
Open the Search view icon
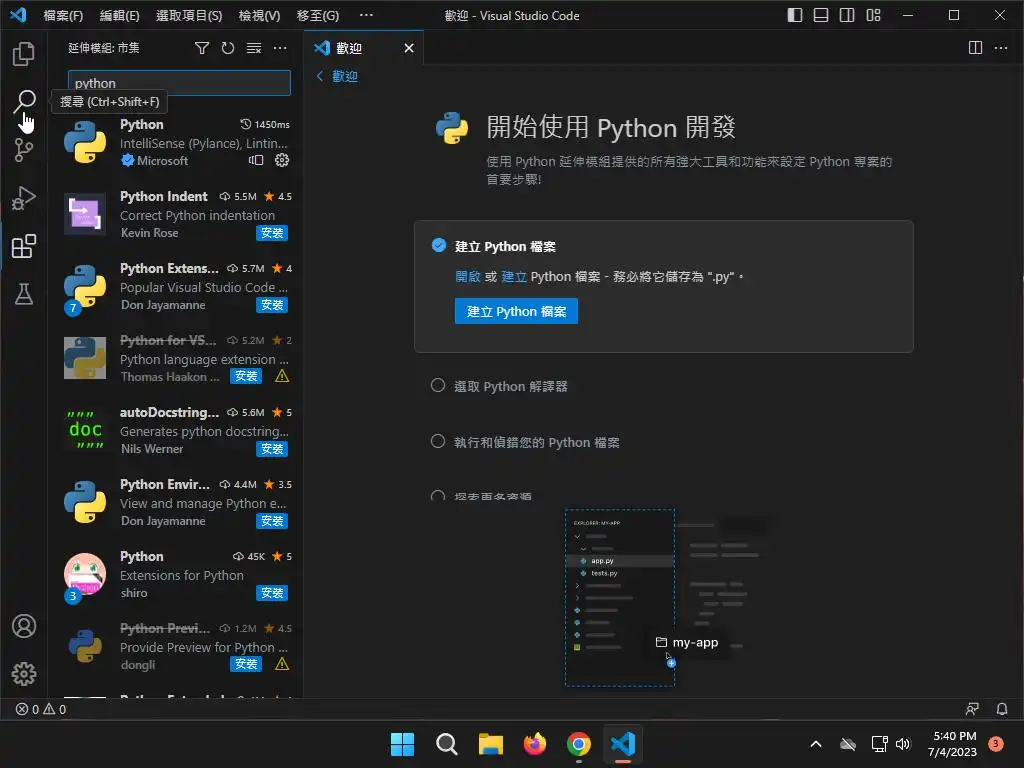click(x=24, y=102)
